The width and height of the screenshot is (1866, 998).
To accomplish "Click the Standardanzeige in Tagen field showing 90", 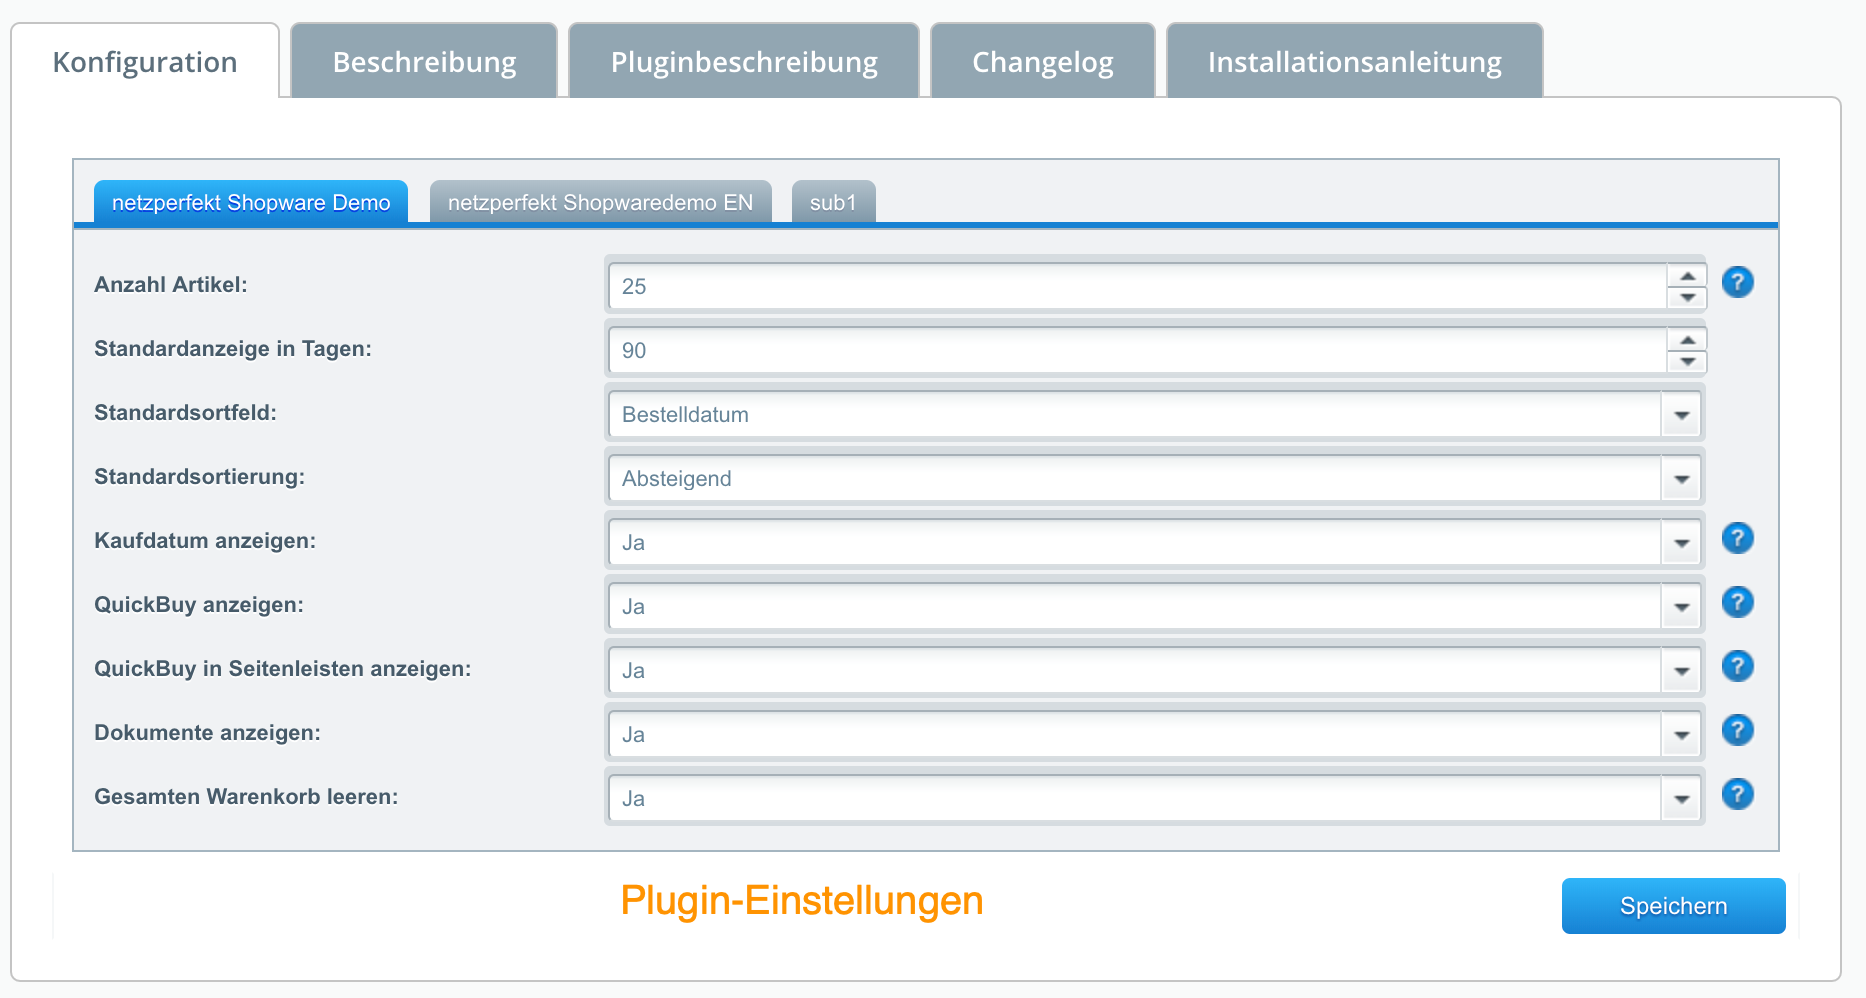I will pos(1137,350).
